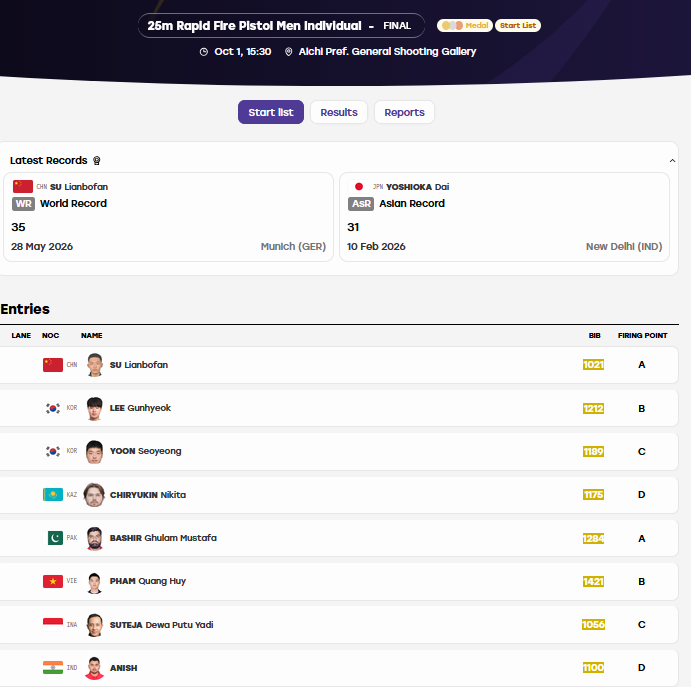The width and height of the screenshot is (691, 687).
Task: Click bib number 1212
Action: [593, 408]
